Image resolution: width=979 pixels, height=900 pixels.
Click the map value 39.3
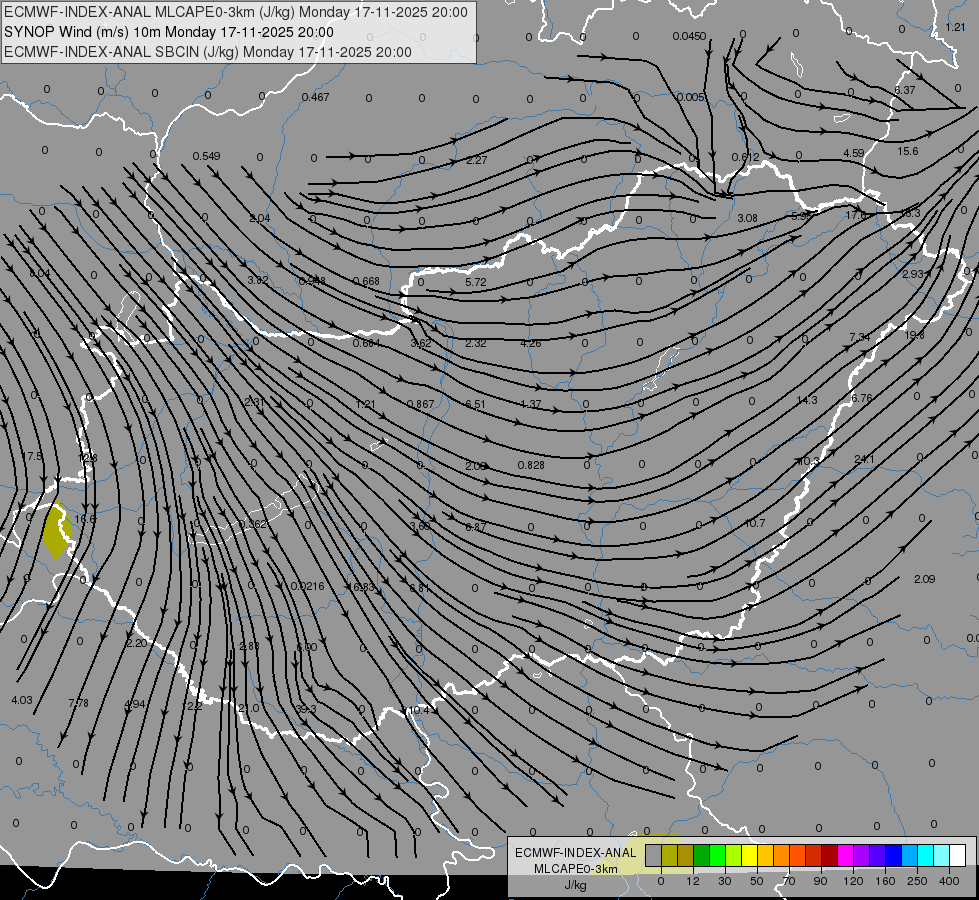click(306, 710)
